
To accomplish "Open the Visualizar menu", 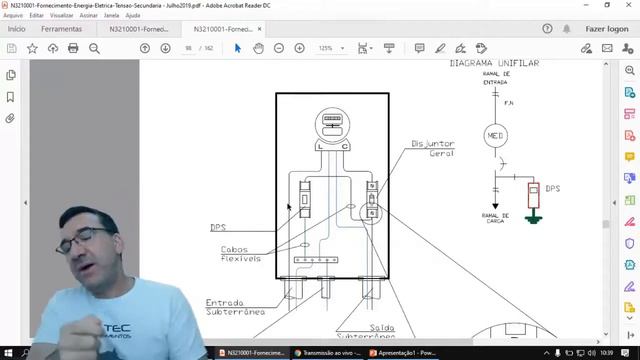I will point(62,16).
